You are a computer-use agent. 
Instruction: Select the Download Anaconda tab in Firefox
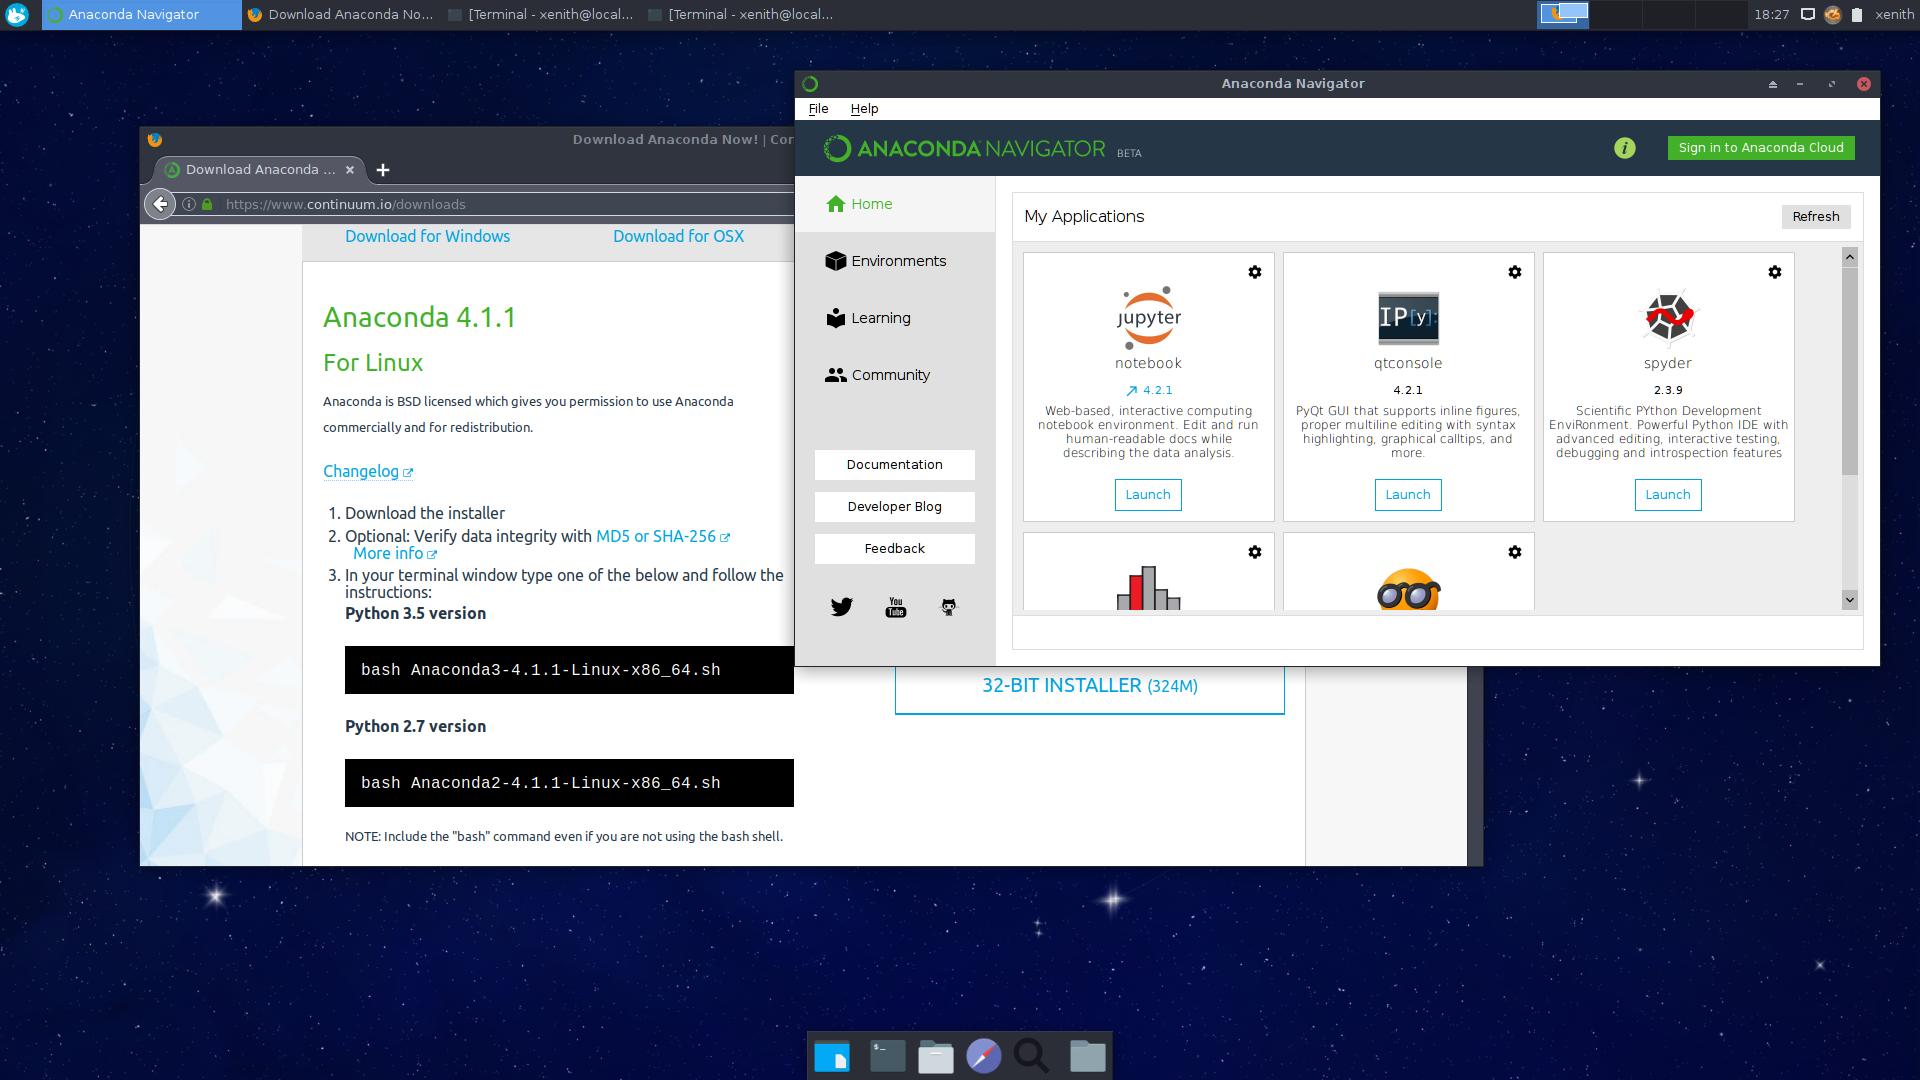tap(258, 170)
